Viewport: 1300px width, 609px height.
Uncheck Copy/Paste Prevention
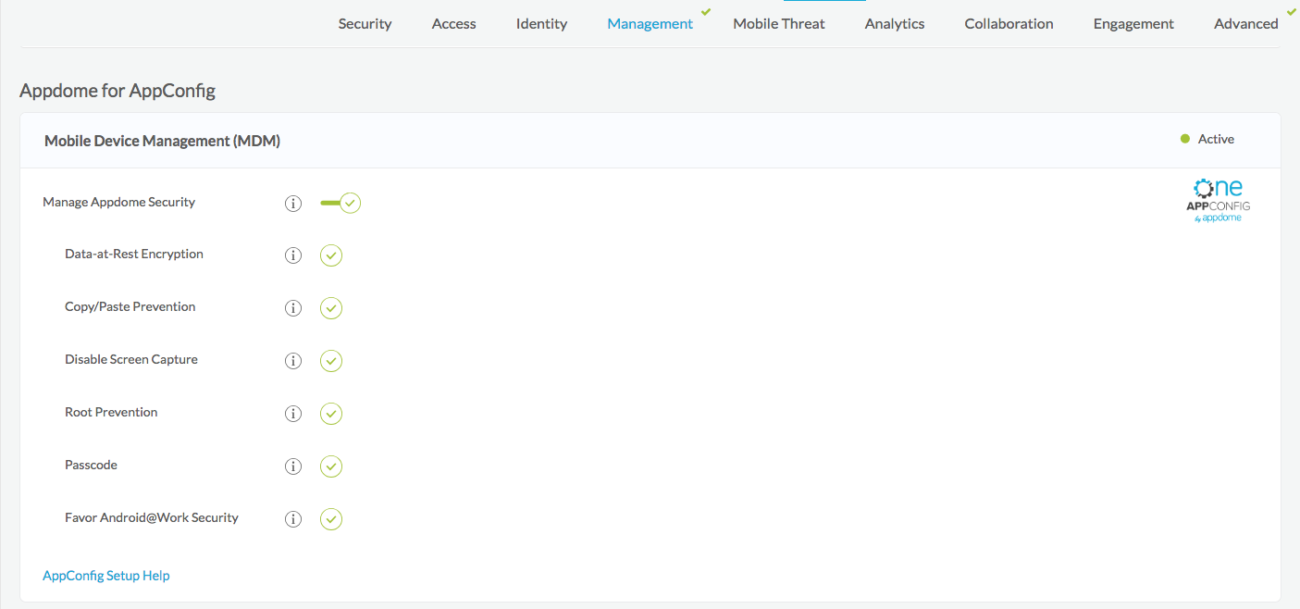coord(331,308)
